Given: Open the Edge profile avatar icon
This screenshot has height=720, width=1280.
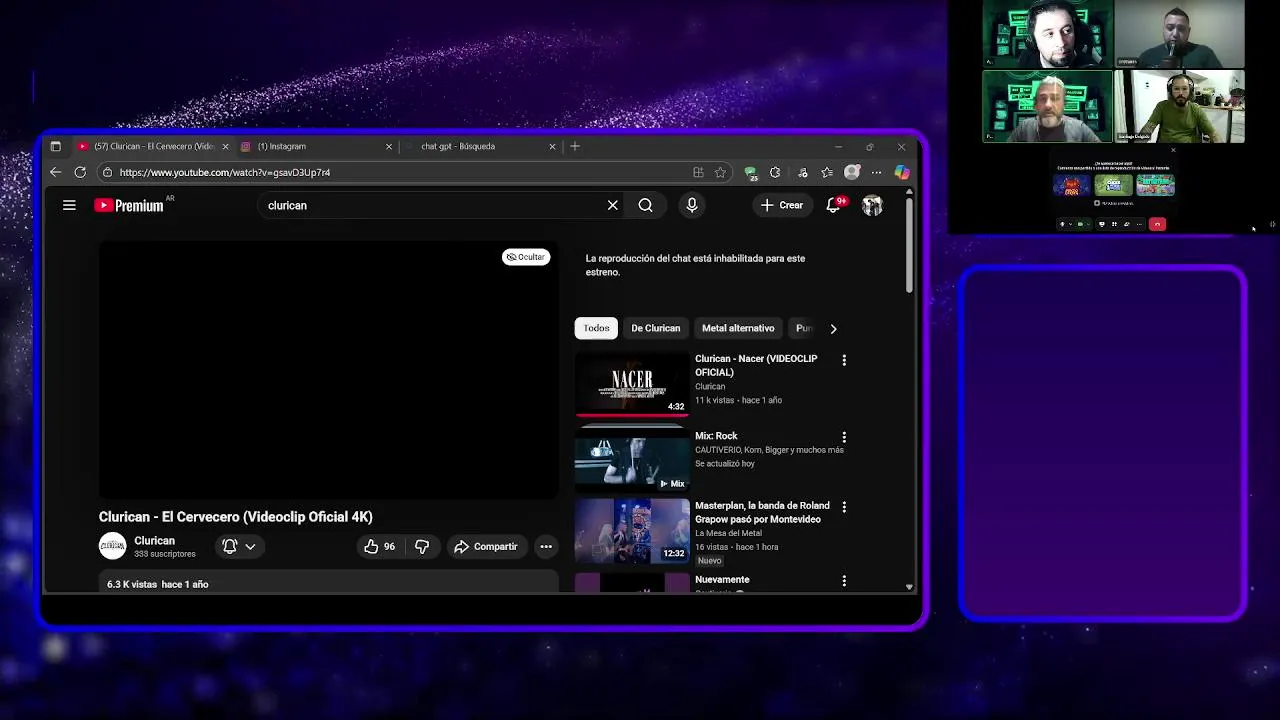Looking at the screenshot, I should tap(852, 172).
